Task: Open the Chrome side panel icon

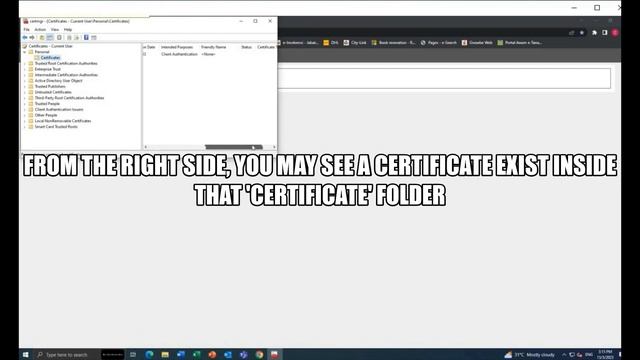Action: click(604, 33)
